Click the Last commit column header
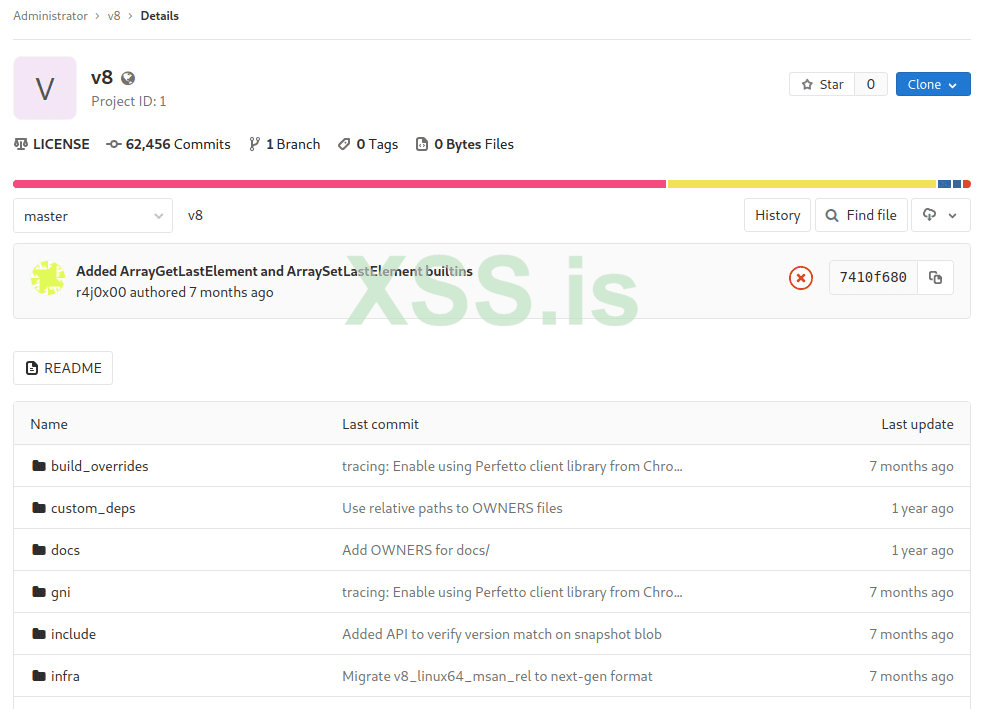Viewport: 982px width, 709px height. coord(381,425)
